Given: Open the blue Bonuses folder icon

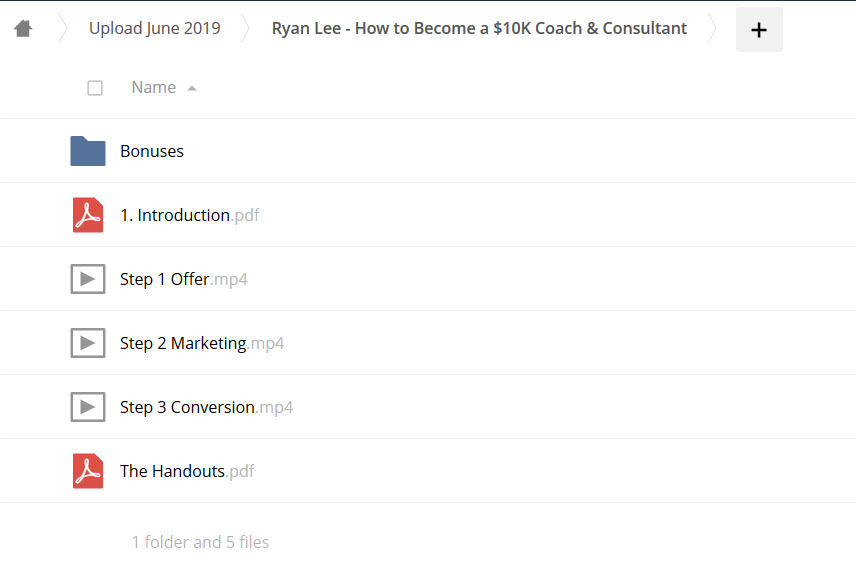Looking at the screenshot, I should pos(88,151).
